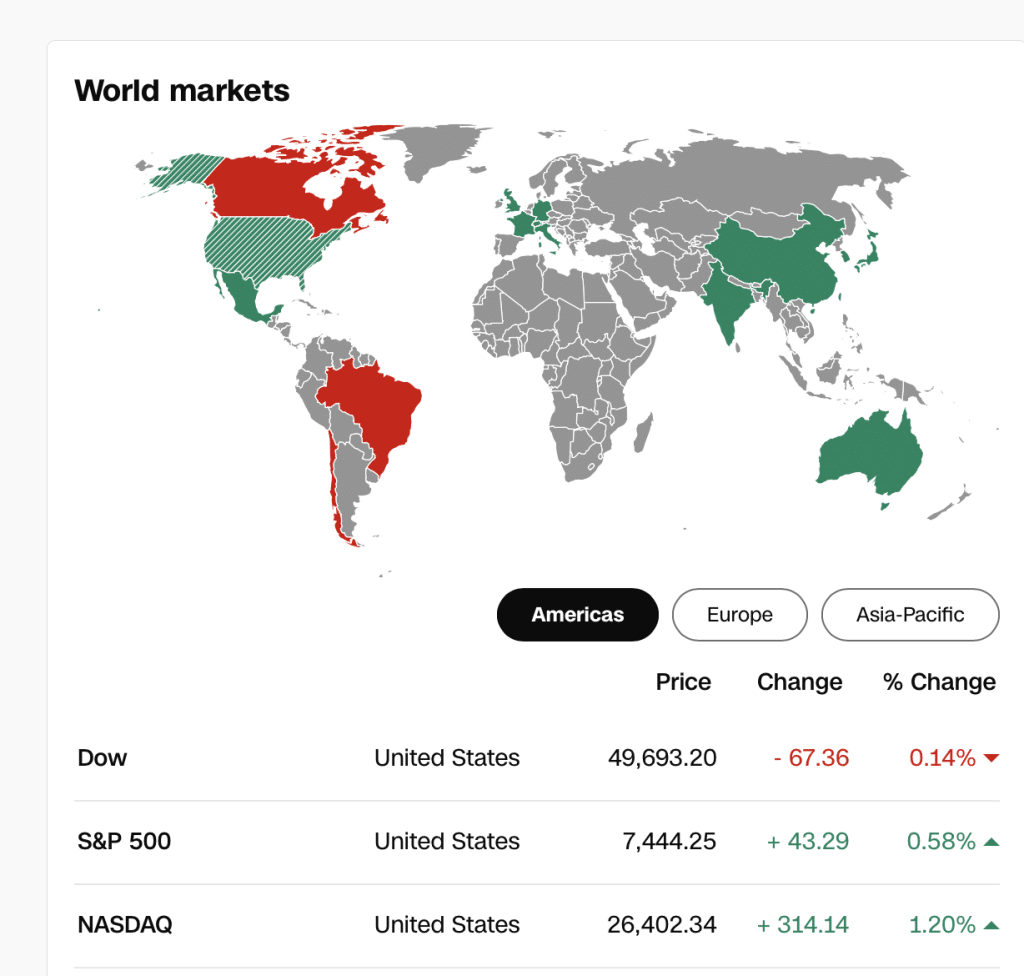Click the green up arrow beside 1.20%
The image size is (1024, 976).
[991, 925]
